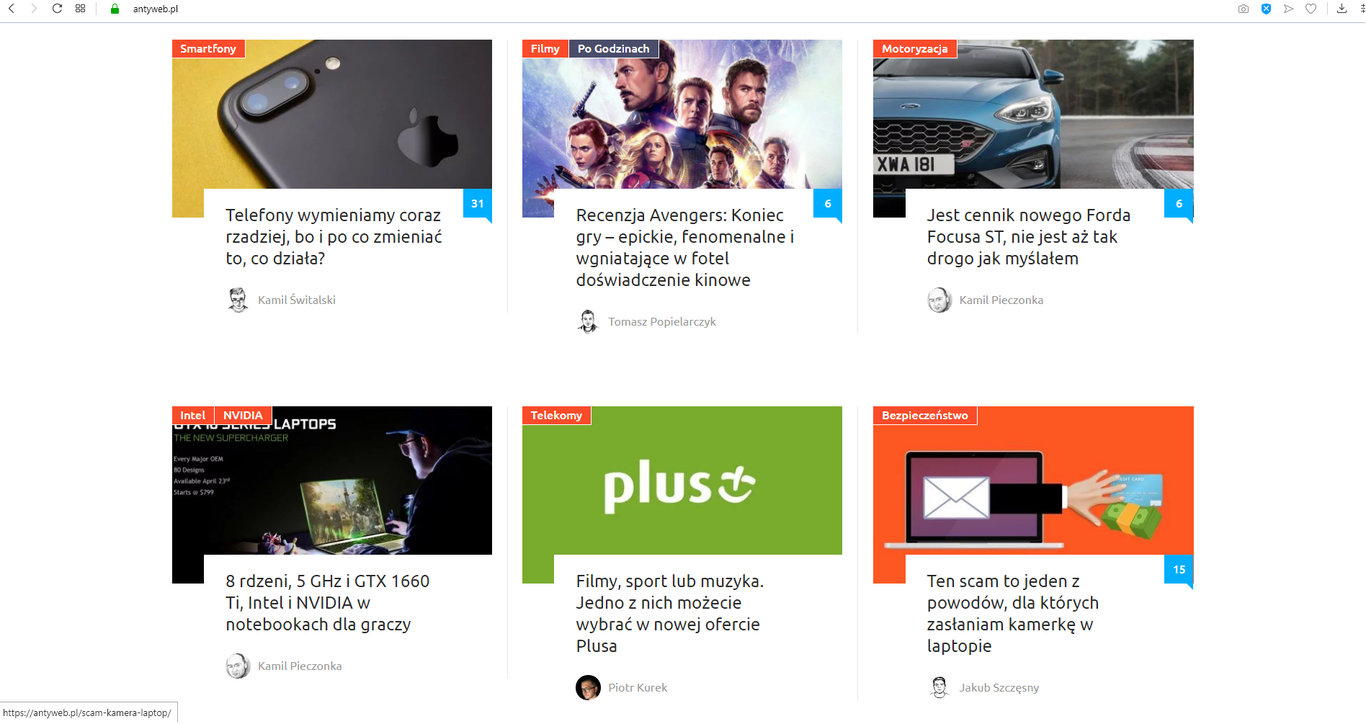The width and height of the screenshot is (1366, 724).
Task: Bookmark page with the heart icon
Action: point(1311,8)
